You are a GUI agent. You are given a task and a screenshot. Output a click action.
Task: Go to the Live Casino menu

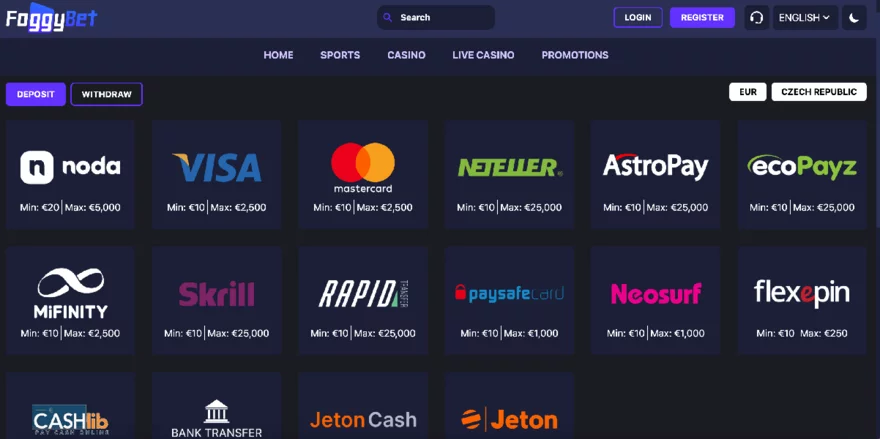point(483,55)
